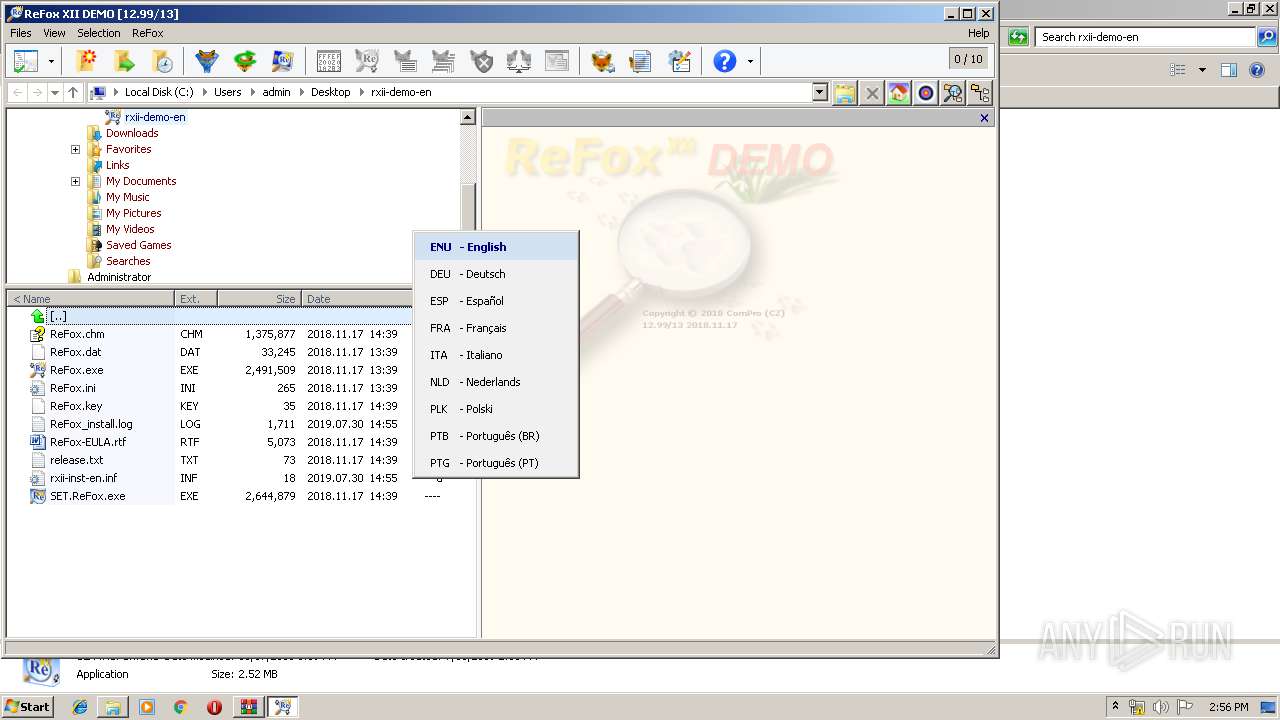This screenshot has width=1280, height=720.
Task: Close the right preview pane with X
Action: 984,118
